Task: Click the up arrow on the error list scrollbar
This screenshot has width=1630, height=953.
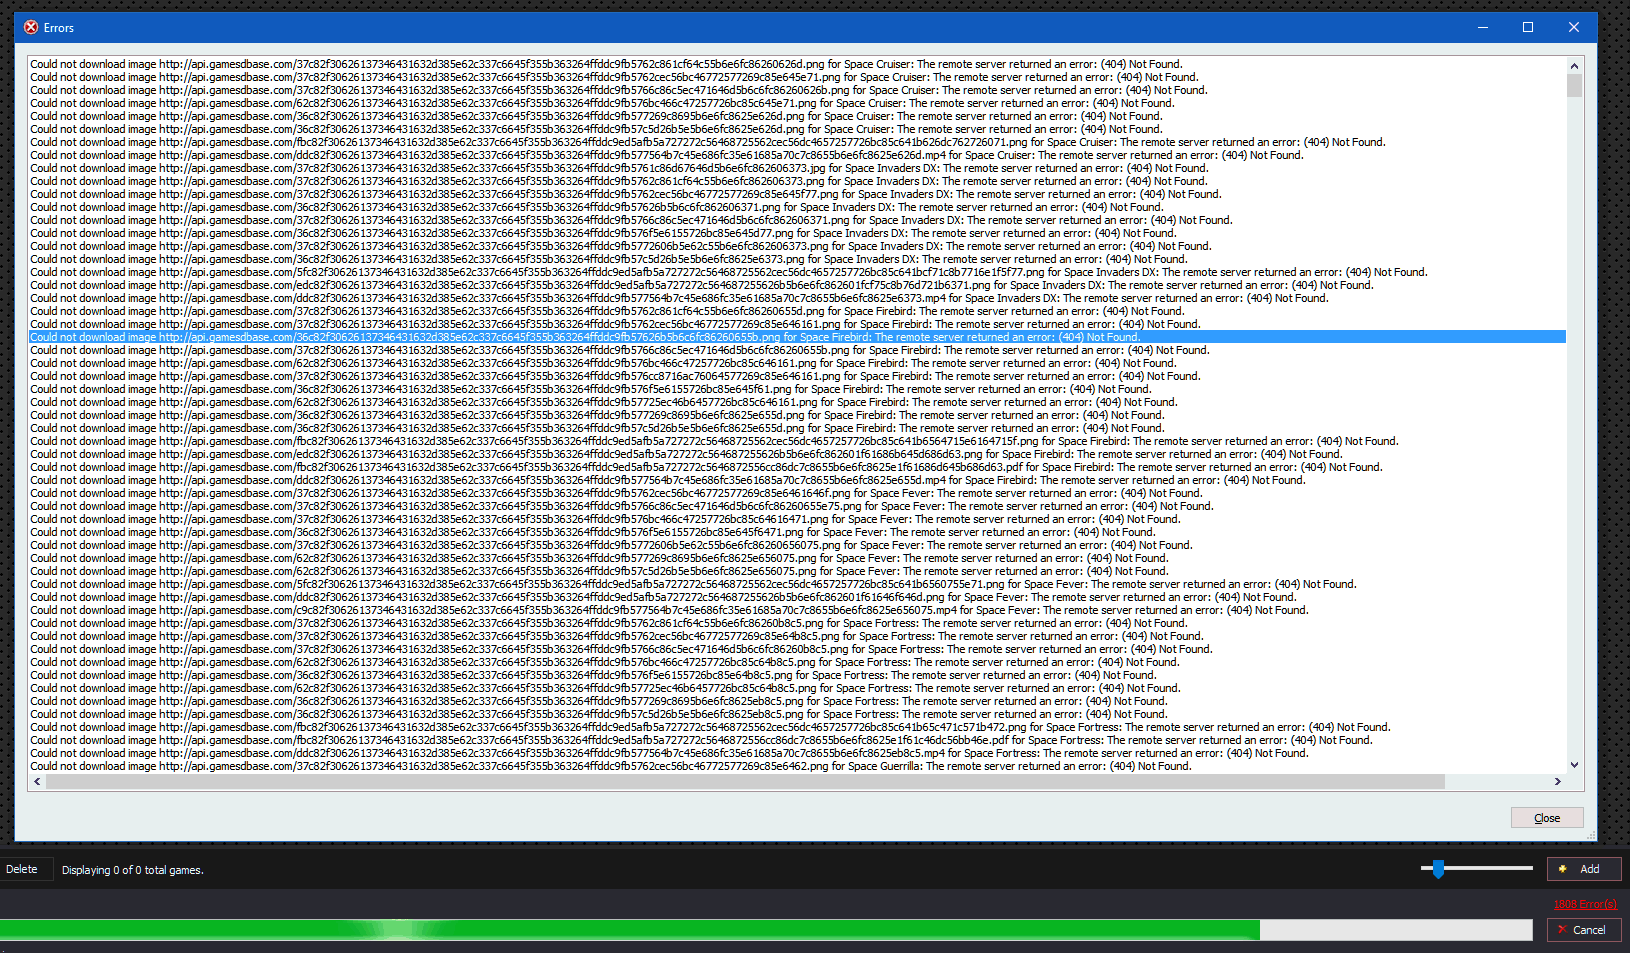Action: tap(1573, 64)
